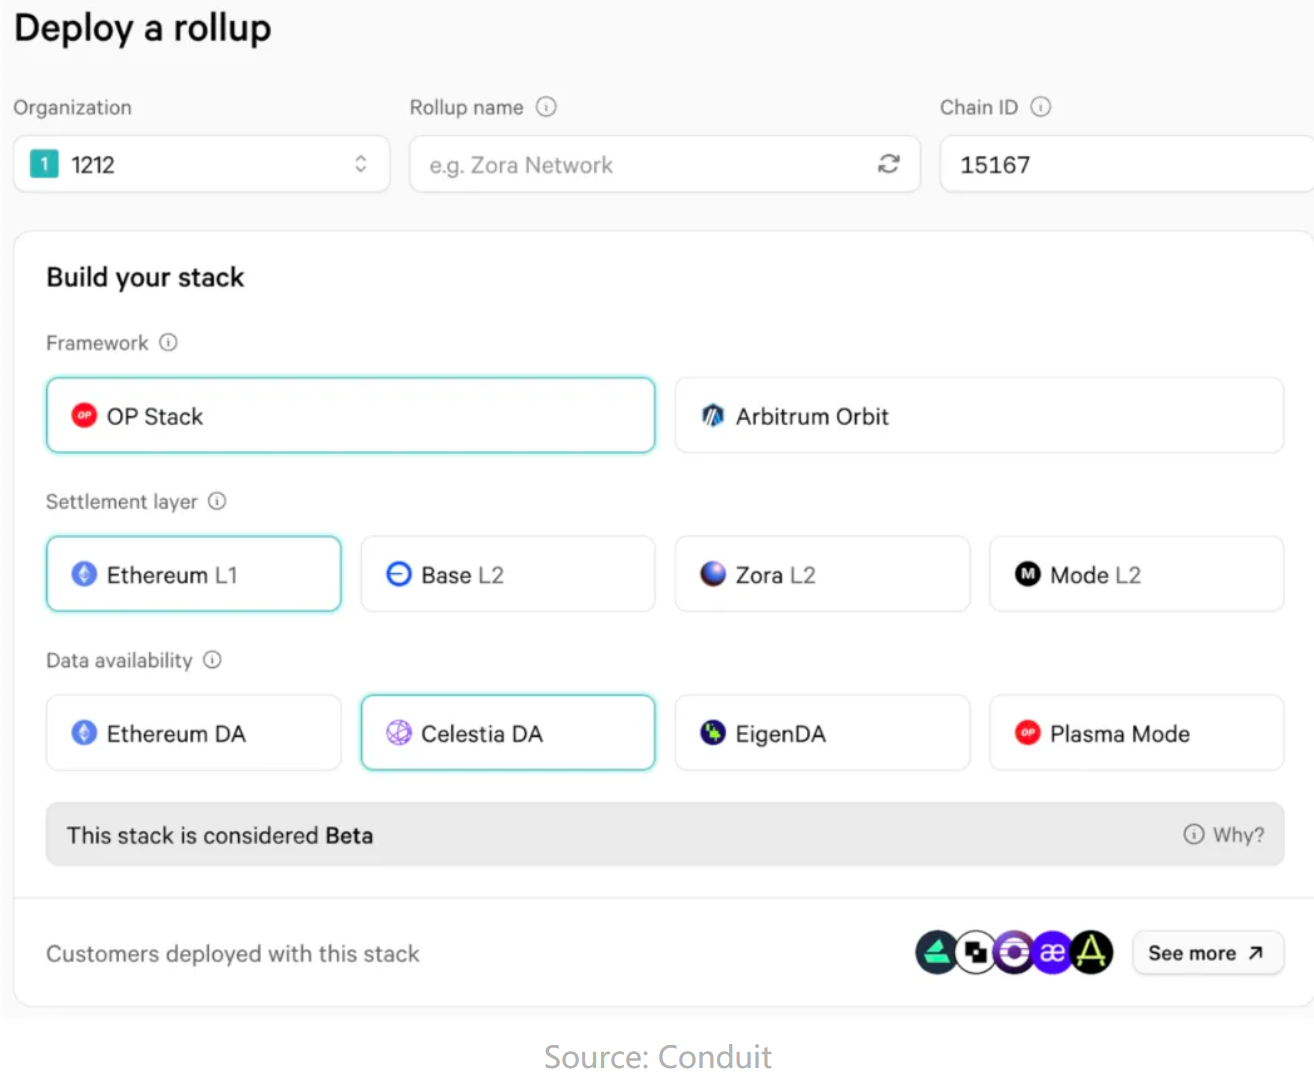Choose Base L2 settlement layer
1314x1081 pixels.
[508, 574]
